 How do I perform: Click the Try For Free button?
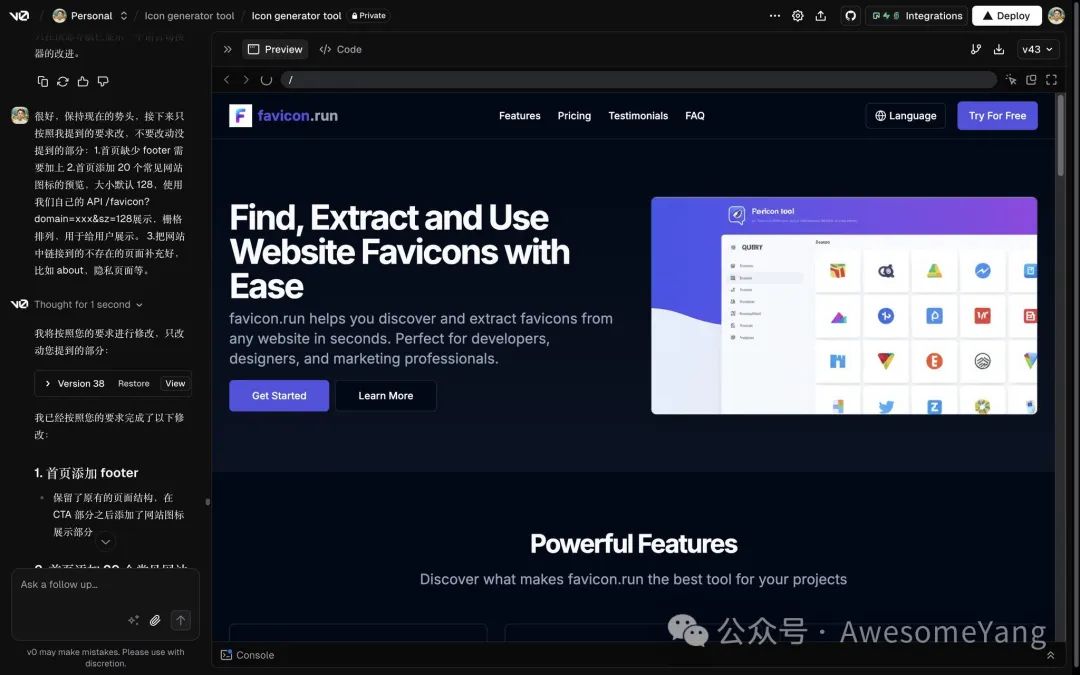[x=997, y=116]
